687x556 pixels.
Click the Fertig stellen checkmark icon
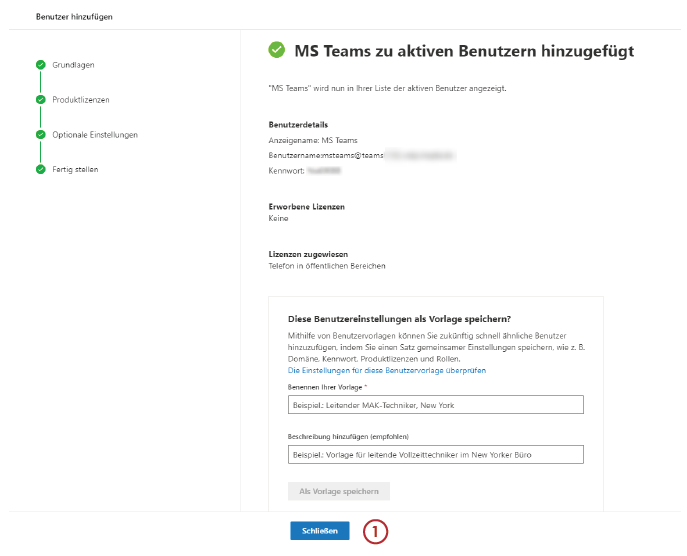point(41,169)
